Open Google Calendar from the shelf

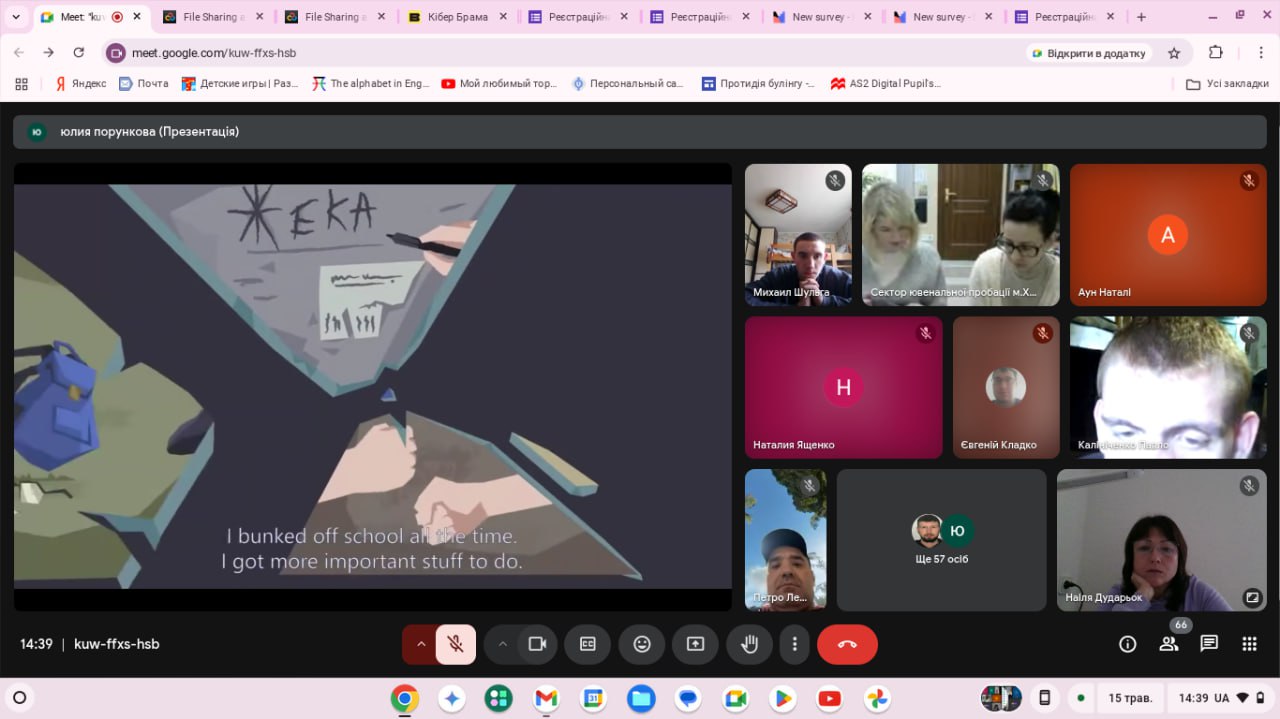[x=593, y=698]
